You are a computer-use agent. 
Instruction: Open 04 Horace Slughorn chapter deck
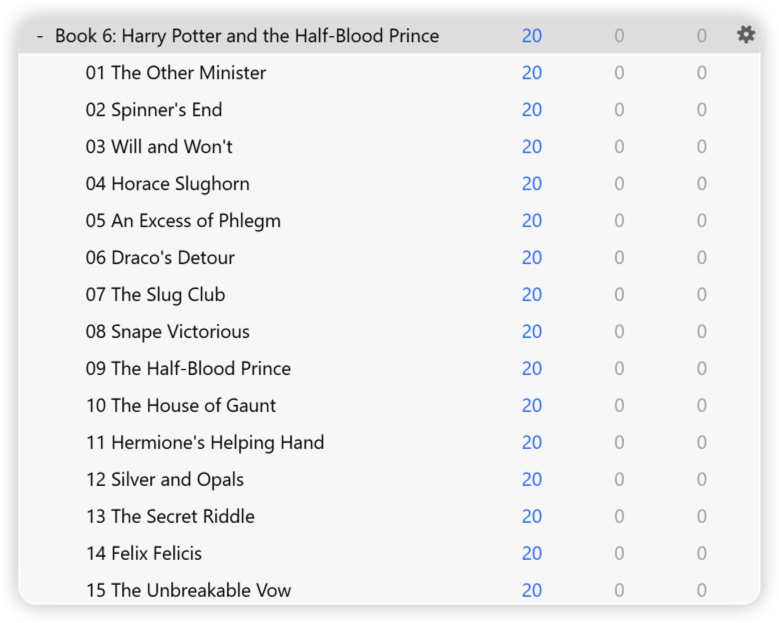pos(167,184)
